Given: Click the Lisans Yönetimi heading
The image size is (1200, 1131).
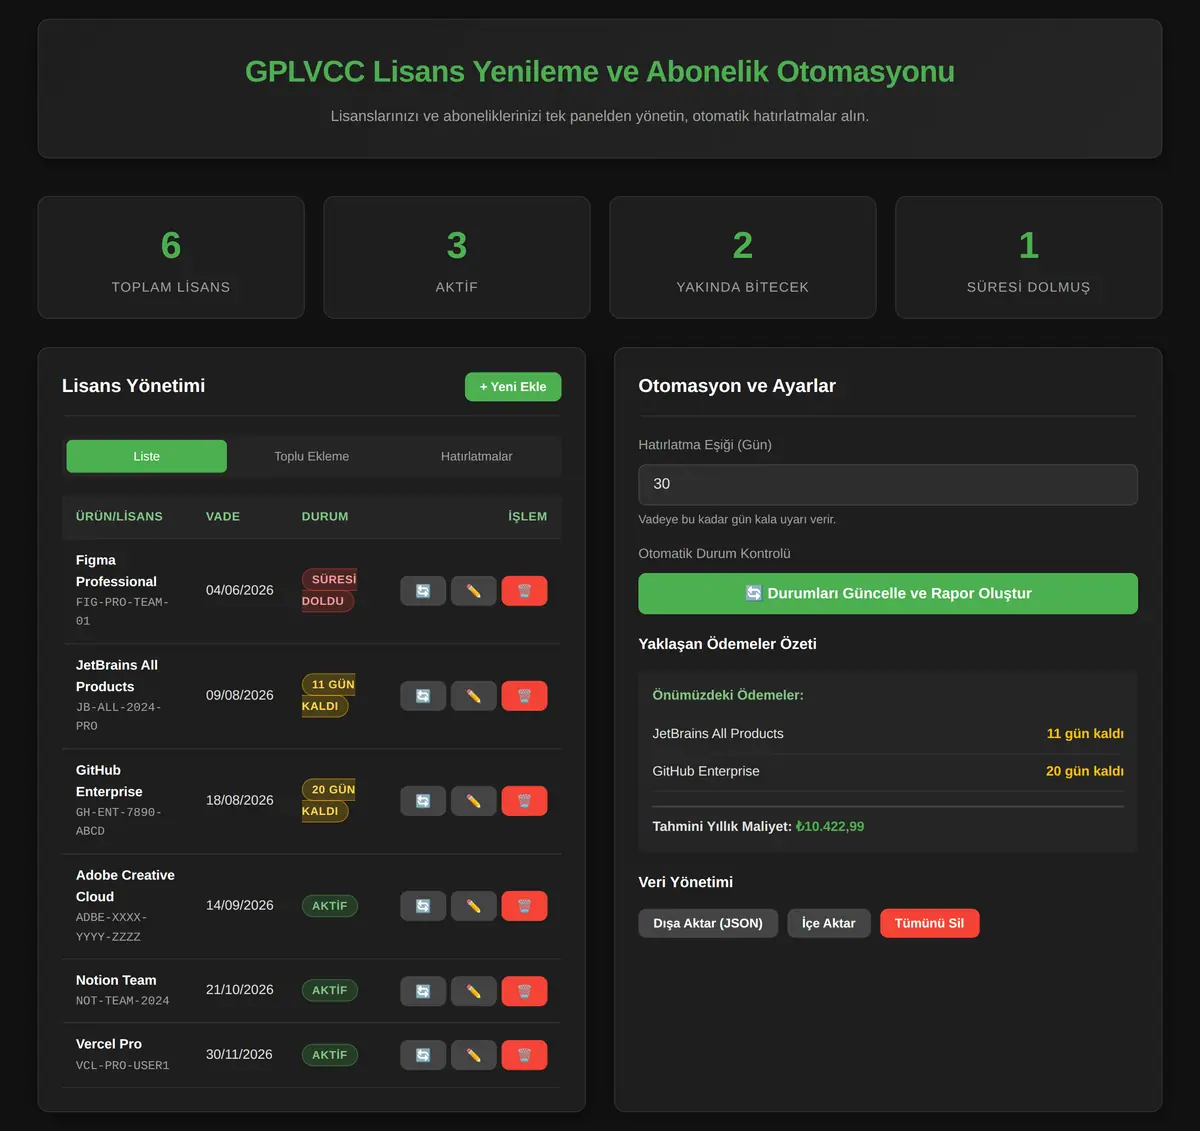Looking at the screenshot, I should tap(133, 386).
